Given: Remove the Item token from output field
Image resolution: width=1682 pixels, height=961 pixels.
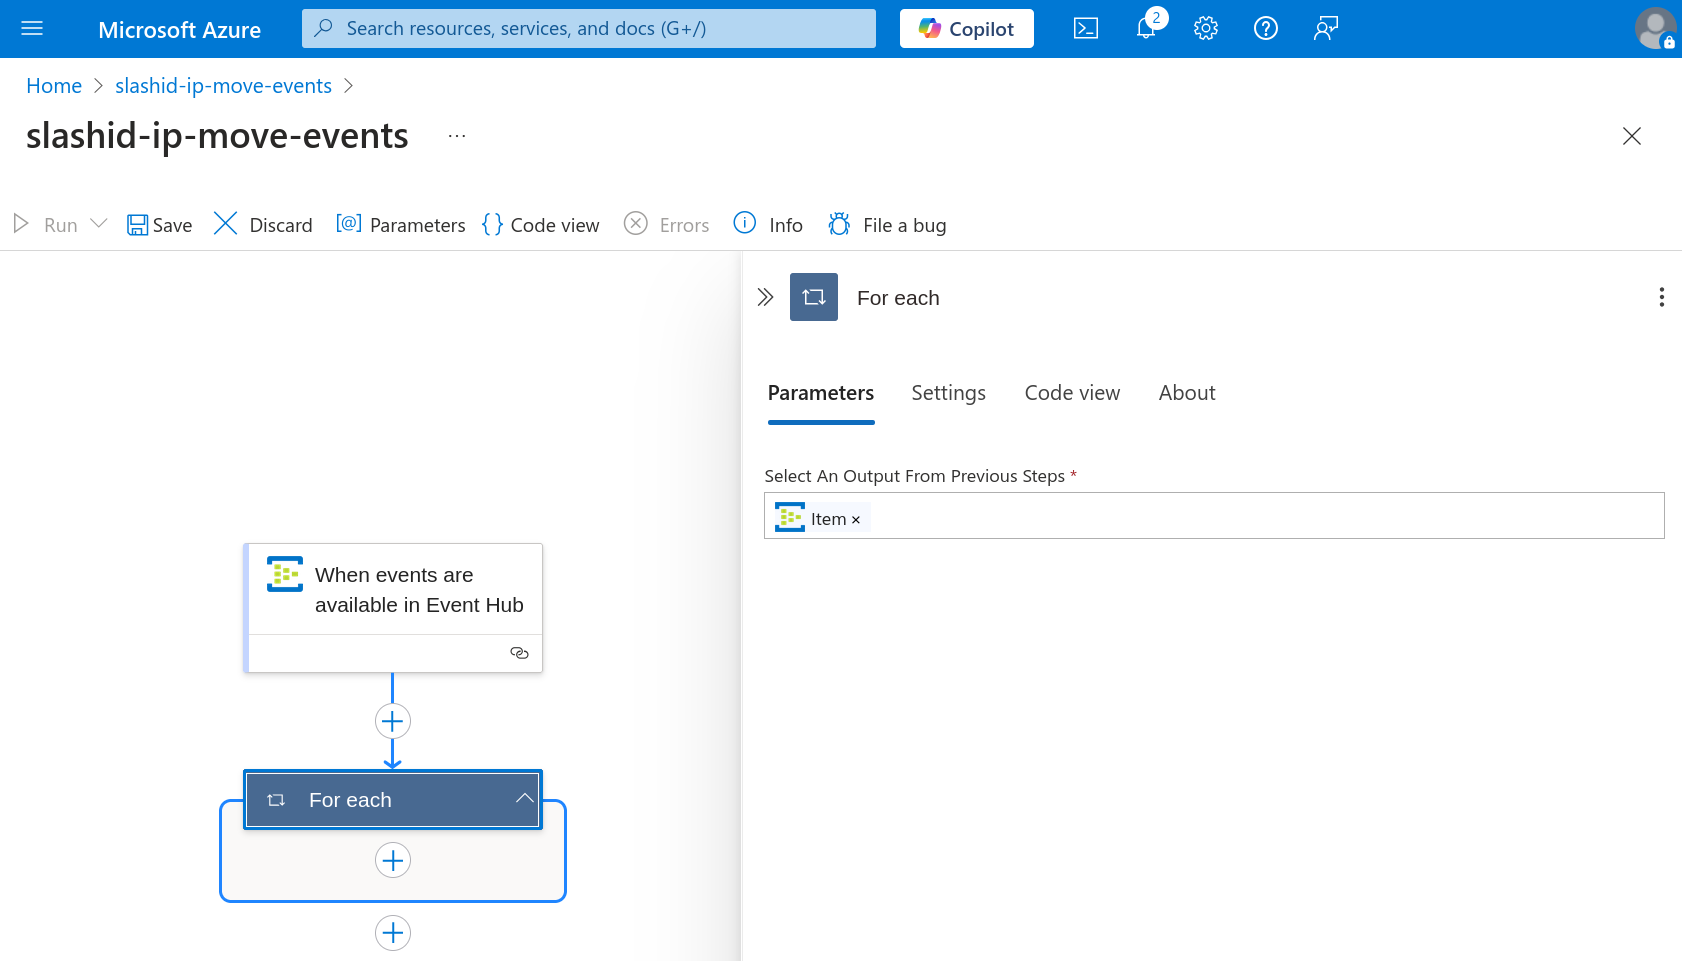Looking at the screenshot, I should 856,520.
